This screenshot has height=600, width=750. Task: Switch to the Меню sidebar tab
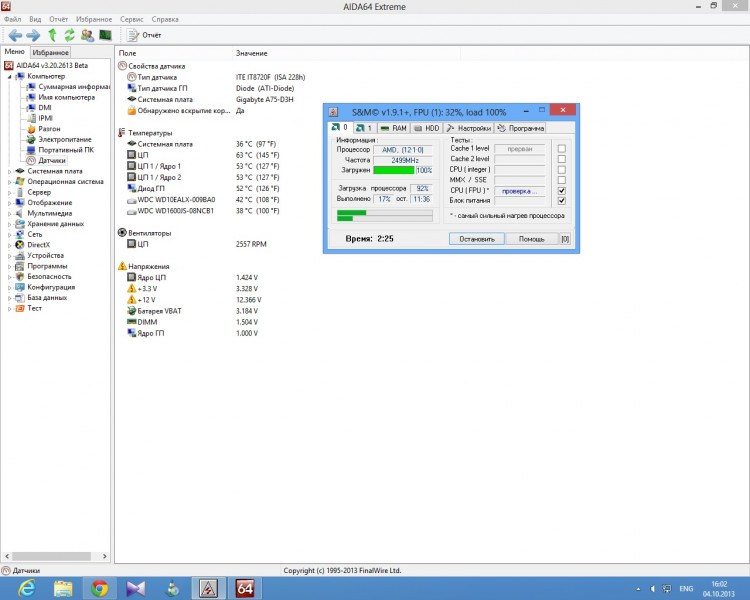14,52
